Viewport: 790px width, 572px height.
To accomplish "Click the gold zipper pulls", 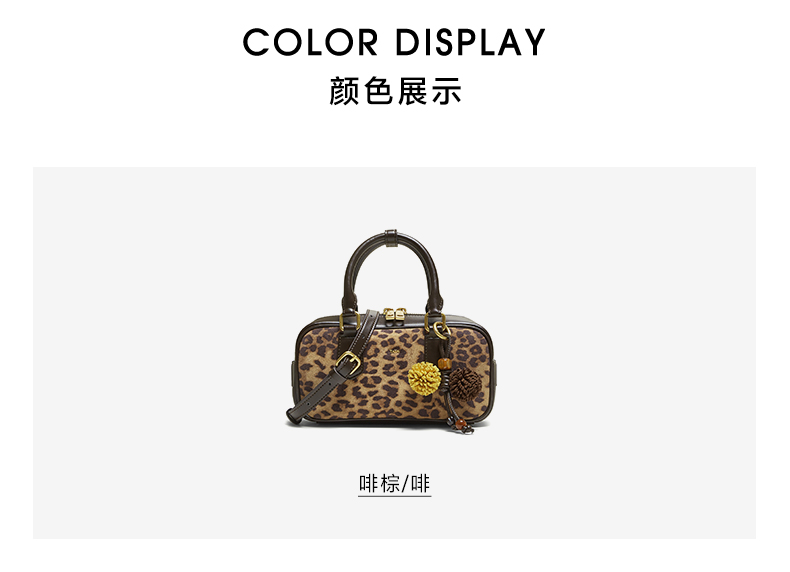I will [394, 315].
